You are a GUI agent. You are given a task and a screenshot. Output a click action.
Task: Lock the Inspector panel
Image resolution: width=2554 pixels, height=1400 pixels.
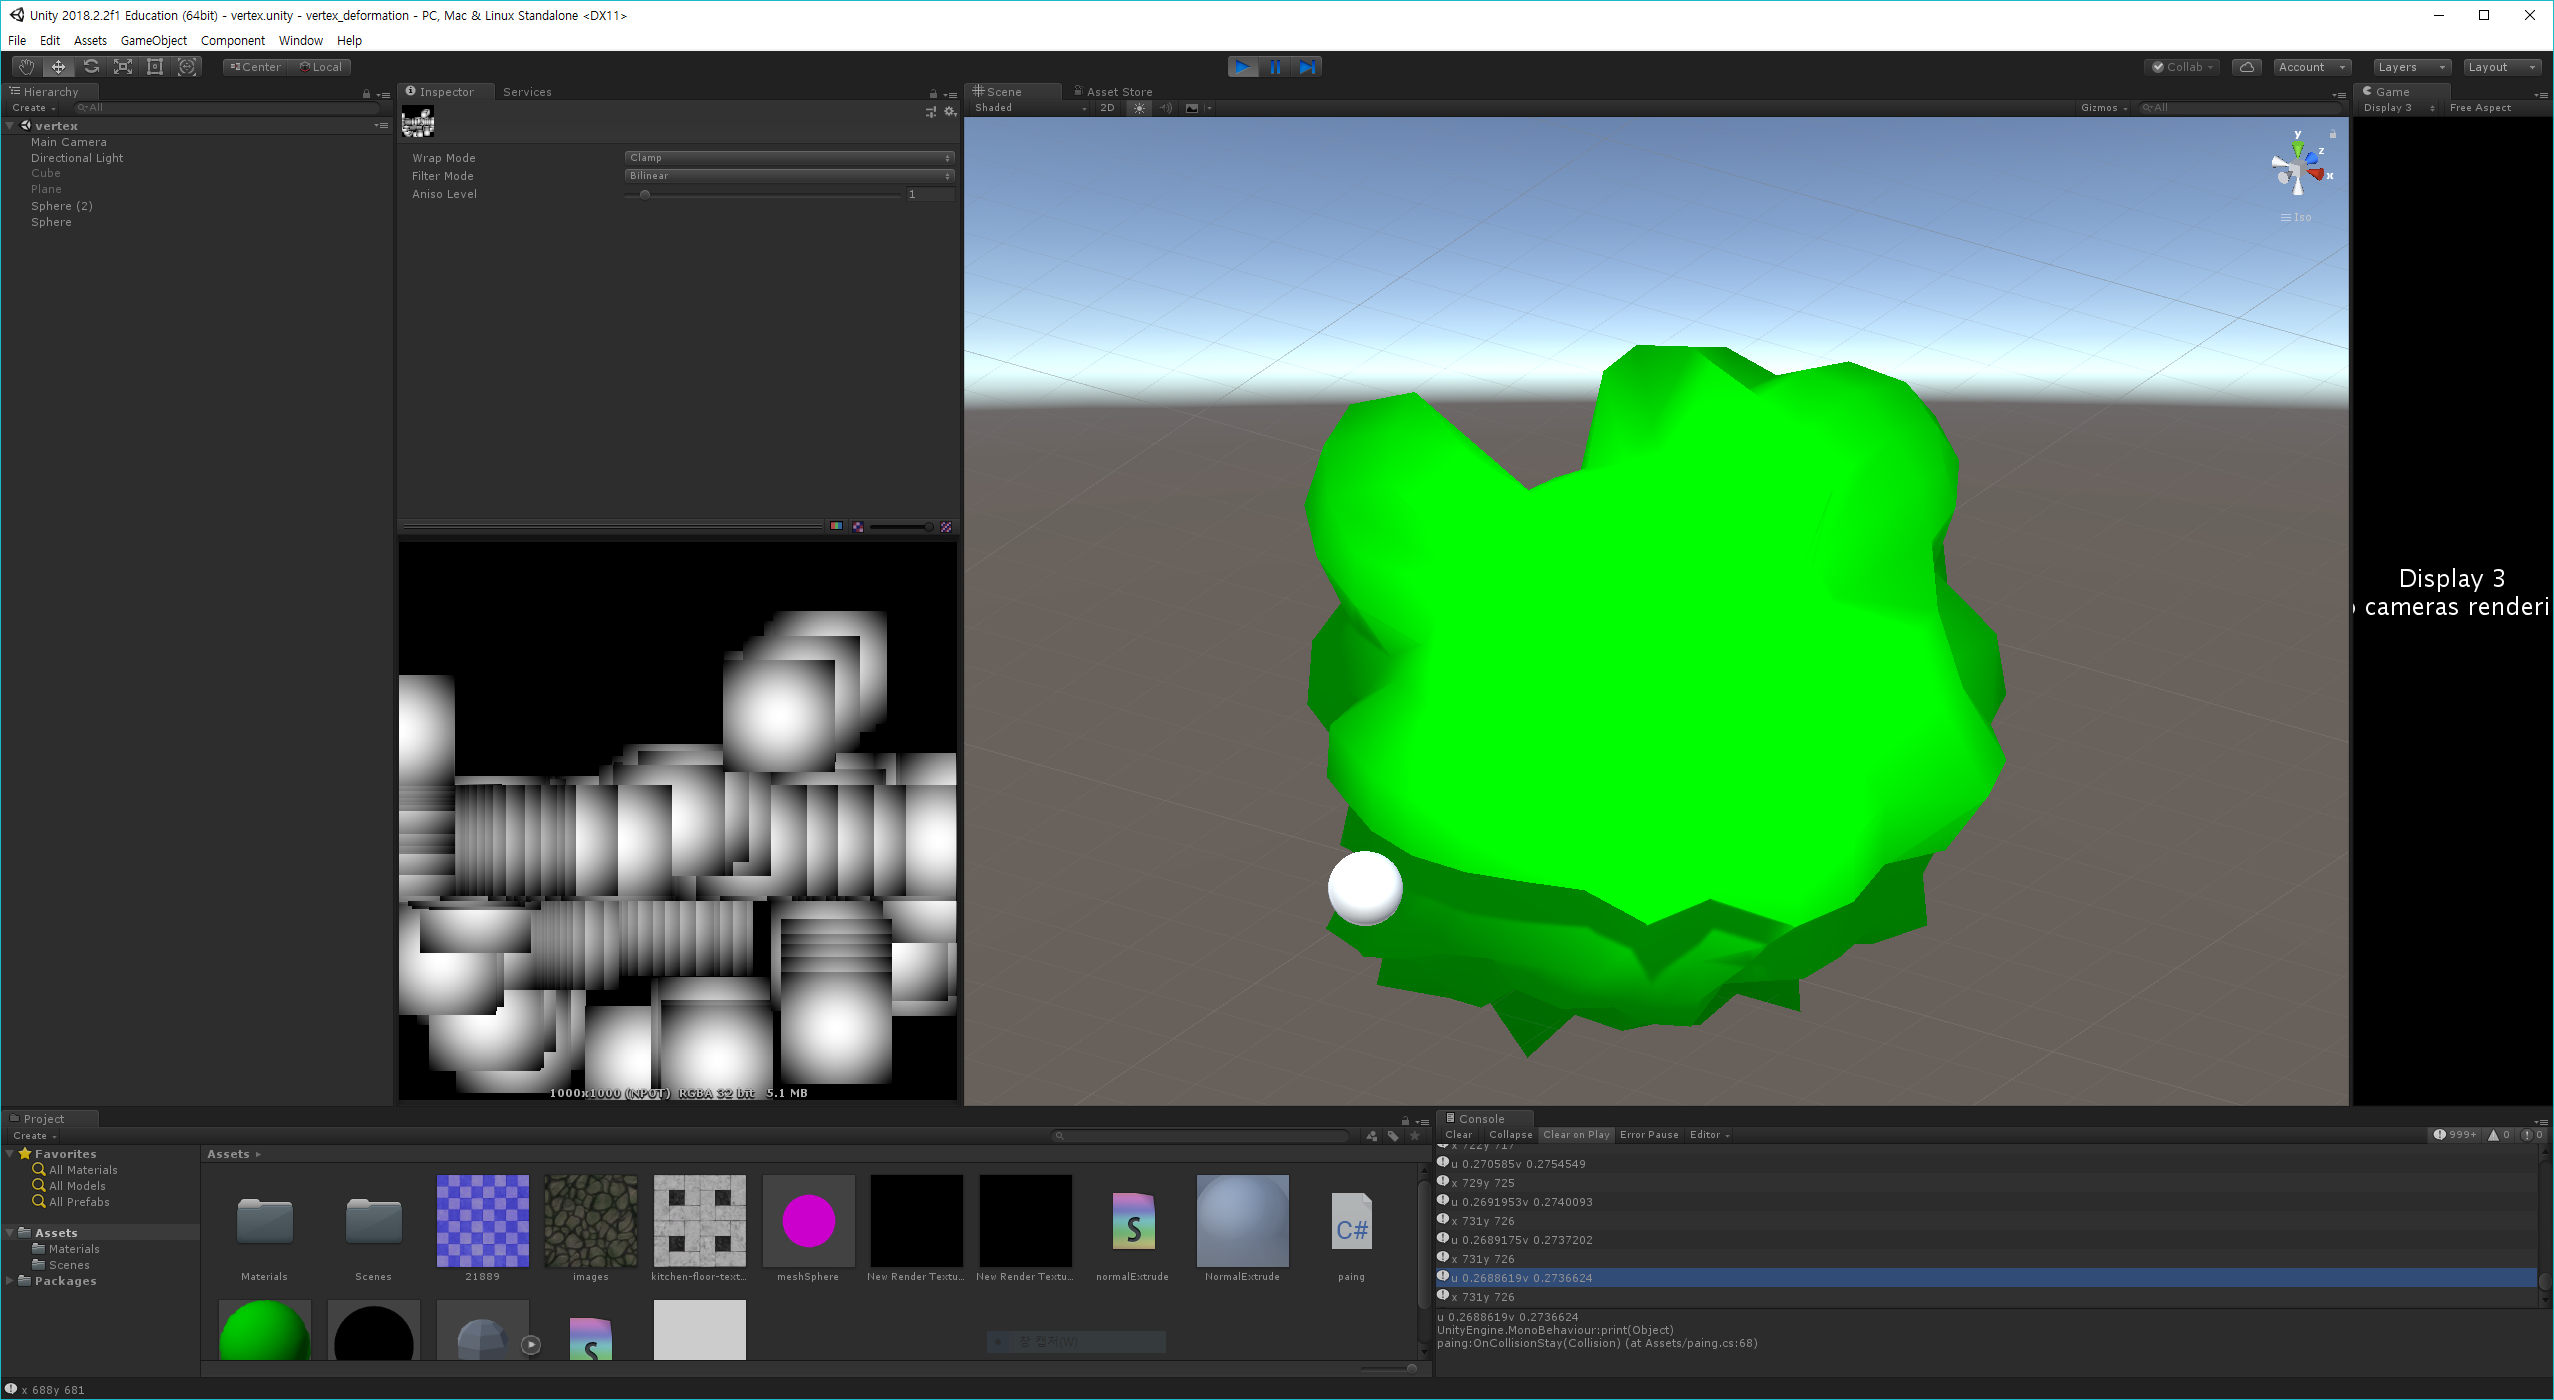click(x=933, y=94)
